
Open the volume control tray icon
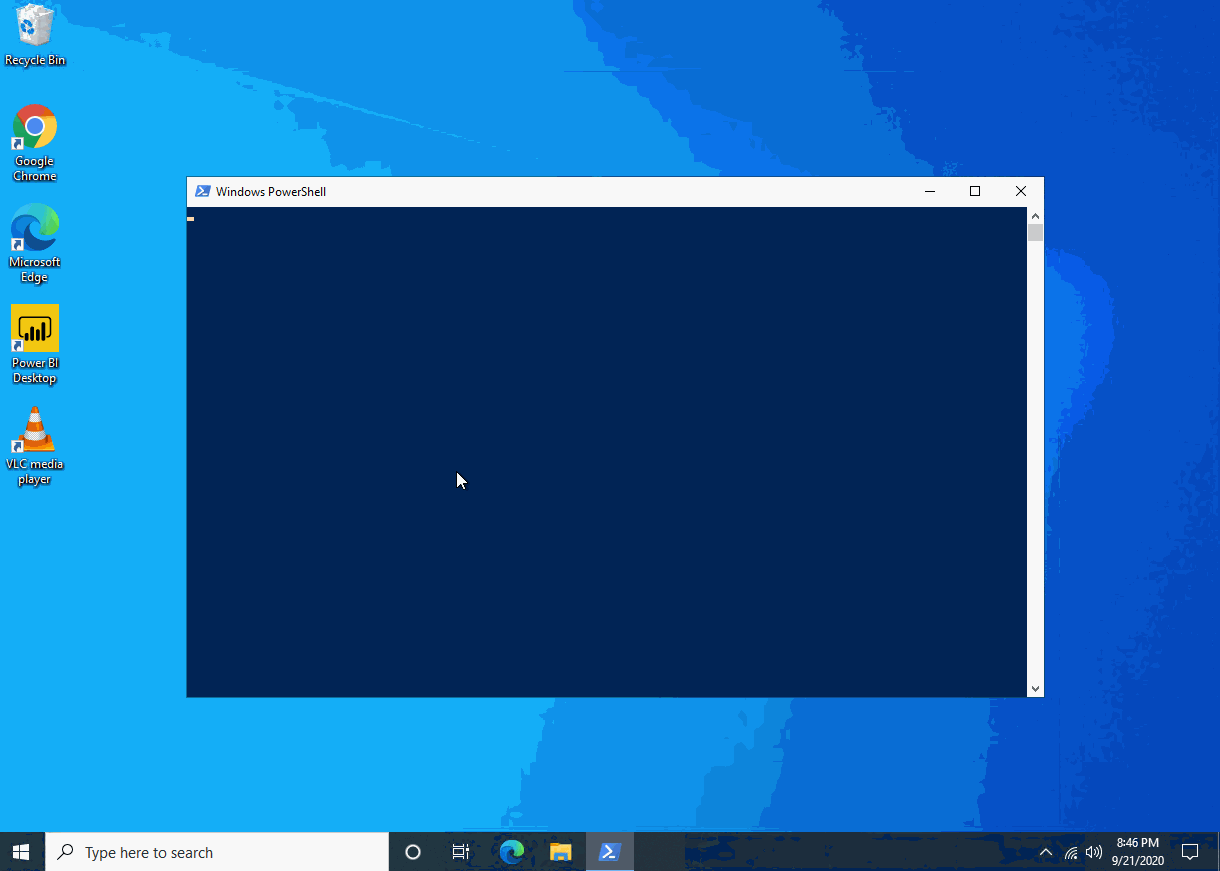pyautogui.click(x=1094, y=853)
